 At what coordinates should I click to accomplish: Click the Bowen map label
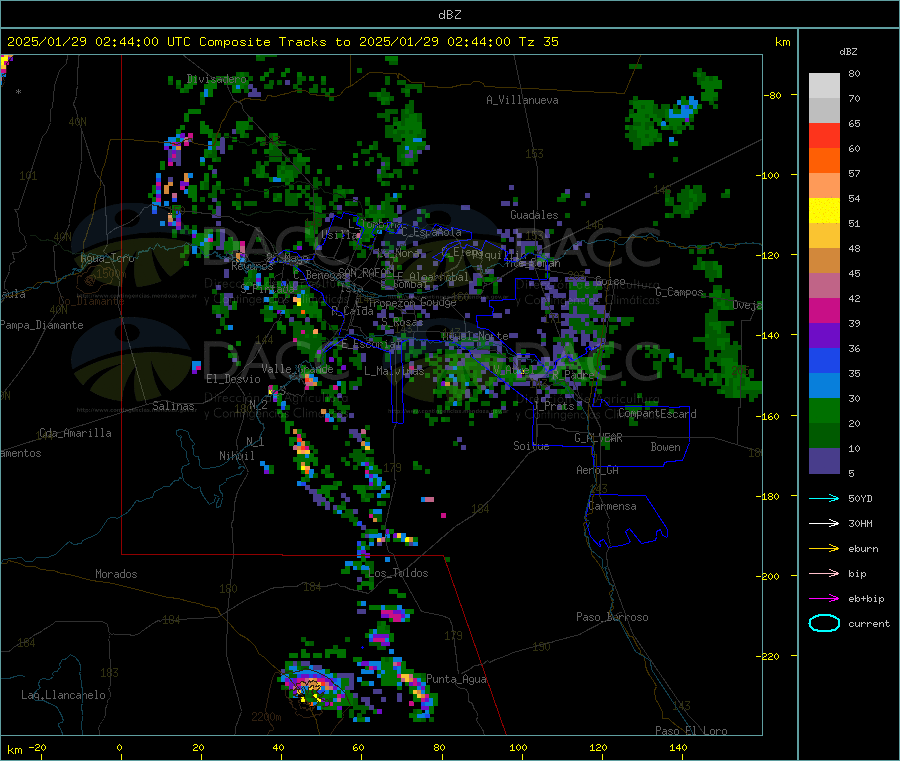665,447
